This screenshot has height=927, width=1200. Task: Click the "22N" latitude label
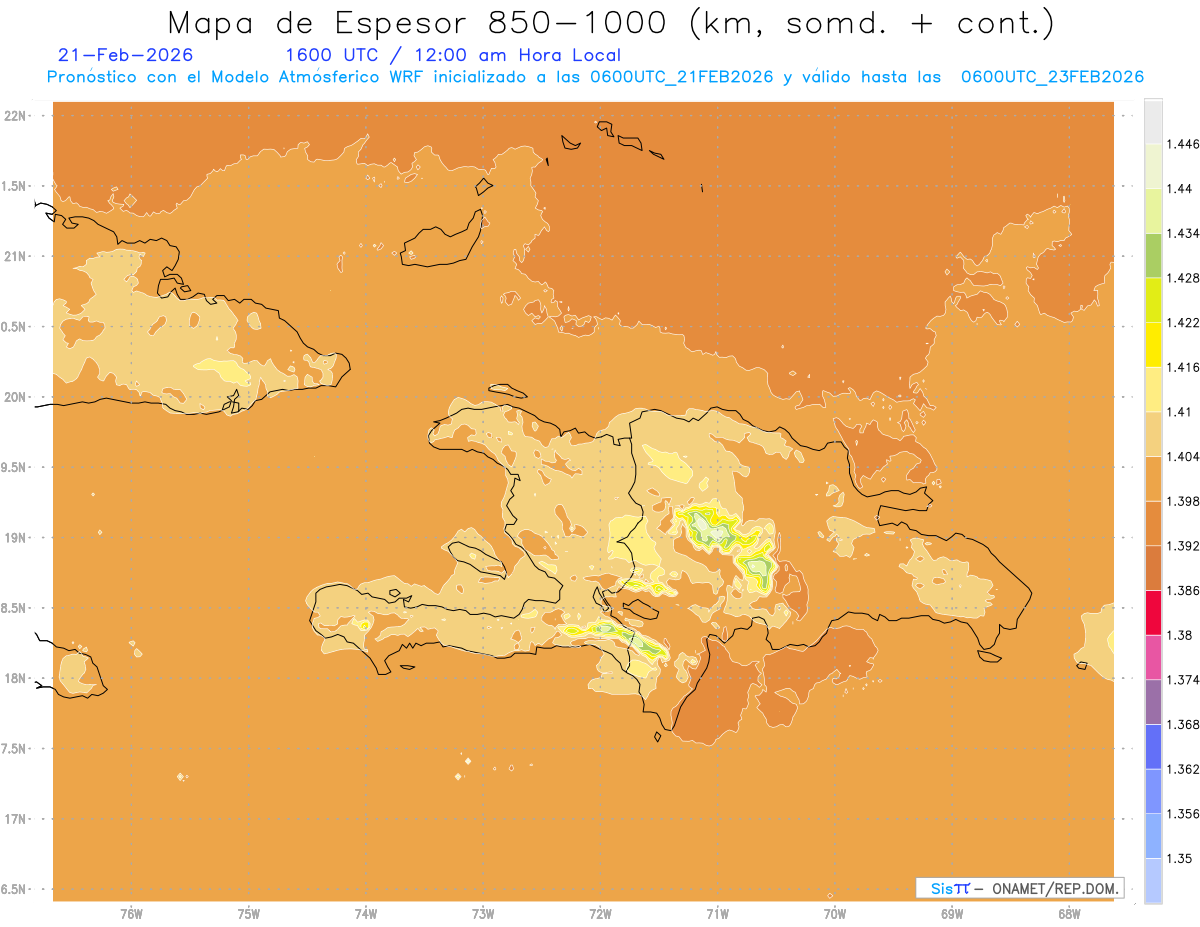point(16,116)
